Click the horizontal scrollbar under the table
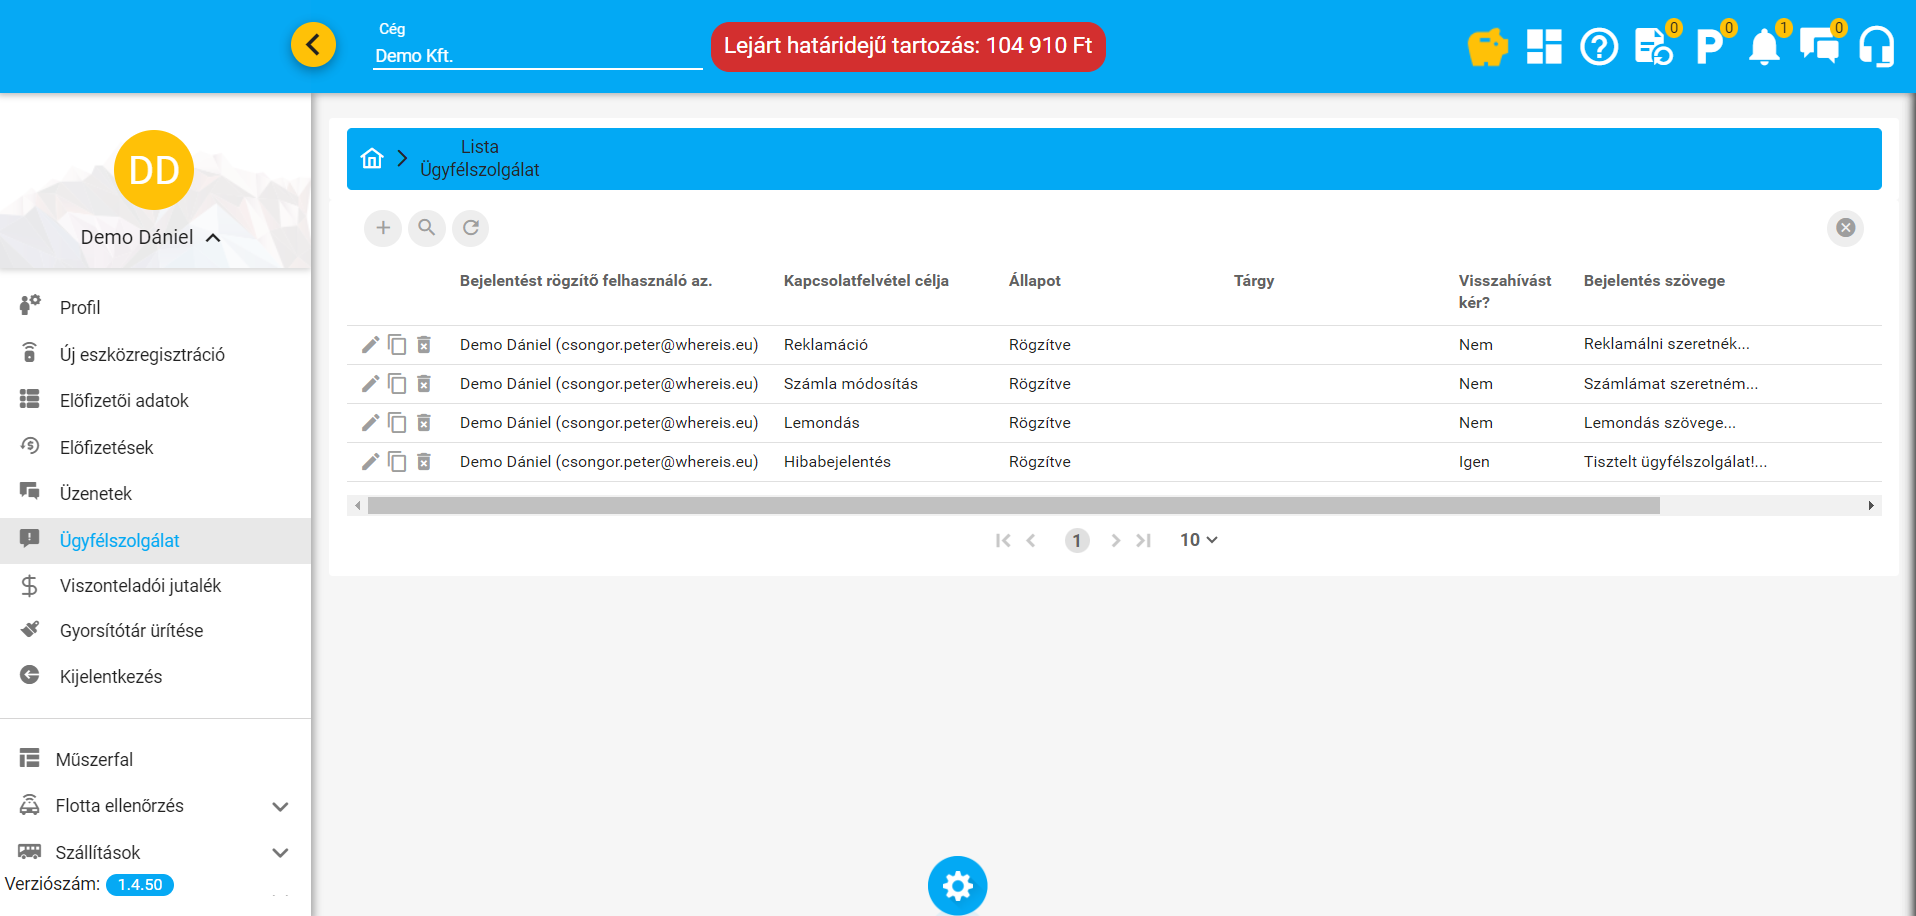1916x916 pixels. pos(1012,506)
